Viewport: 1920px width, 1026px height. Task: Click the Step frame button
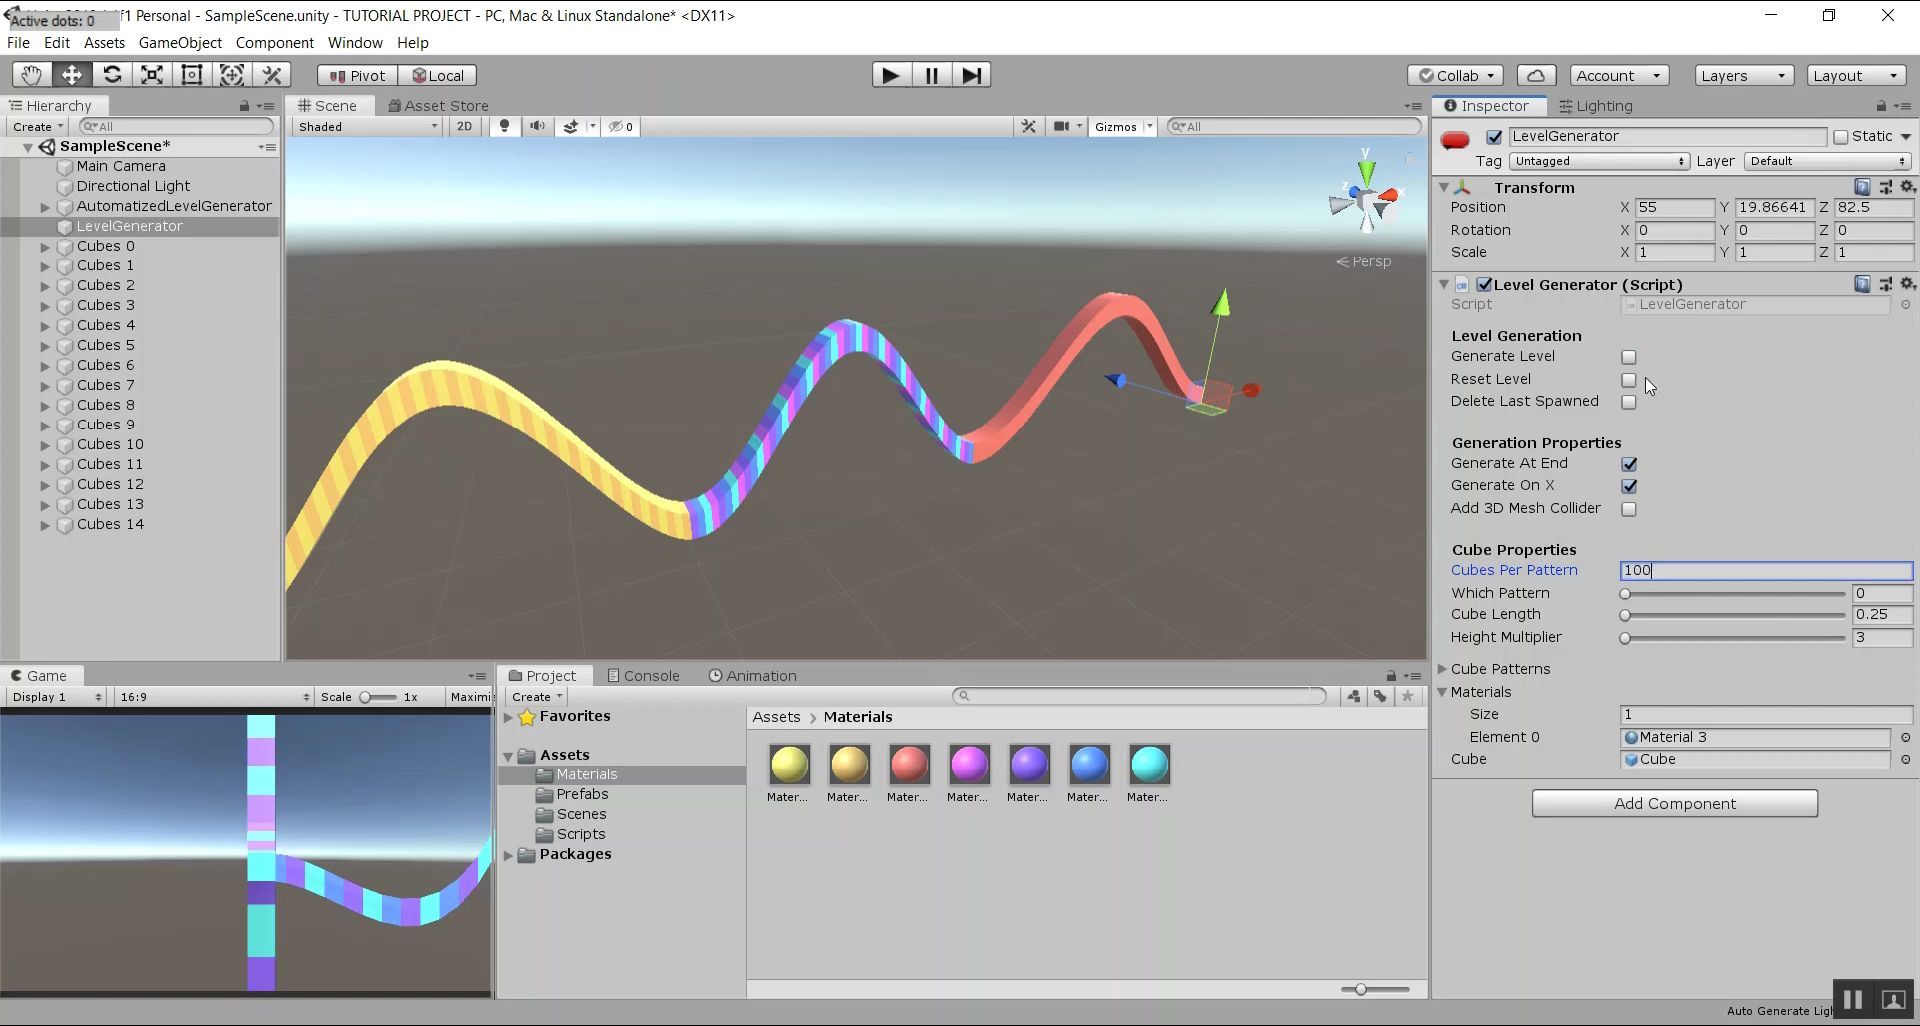point(971,75)
